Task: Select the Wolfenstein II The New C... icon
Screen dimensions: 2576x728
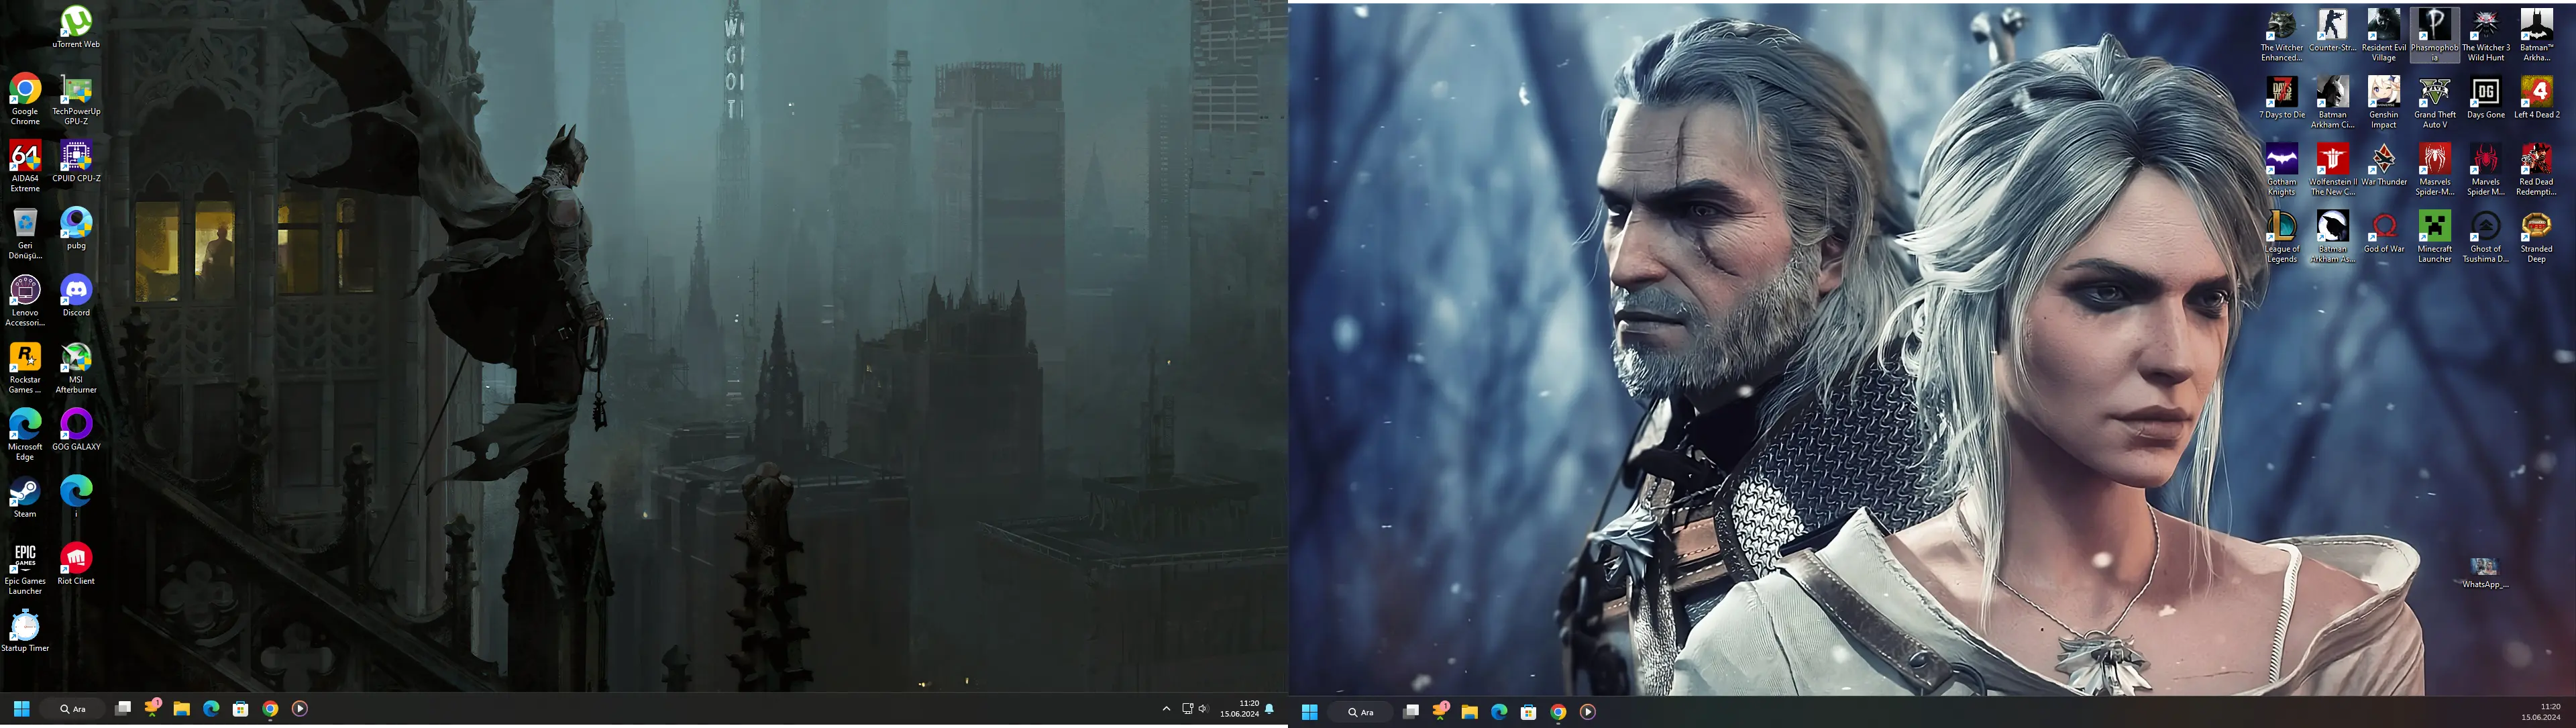Action: coord(2333,169)
